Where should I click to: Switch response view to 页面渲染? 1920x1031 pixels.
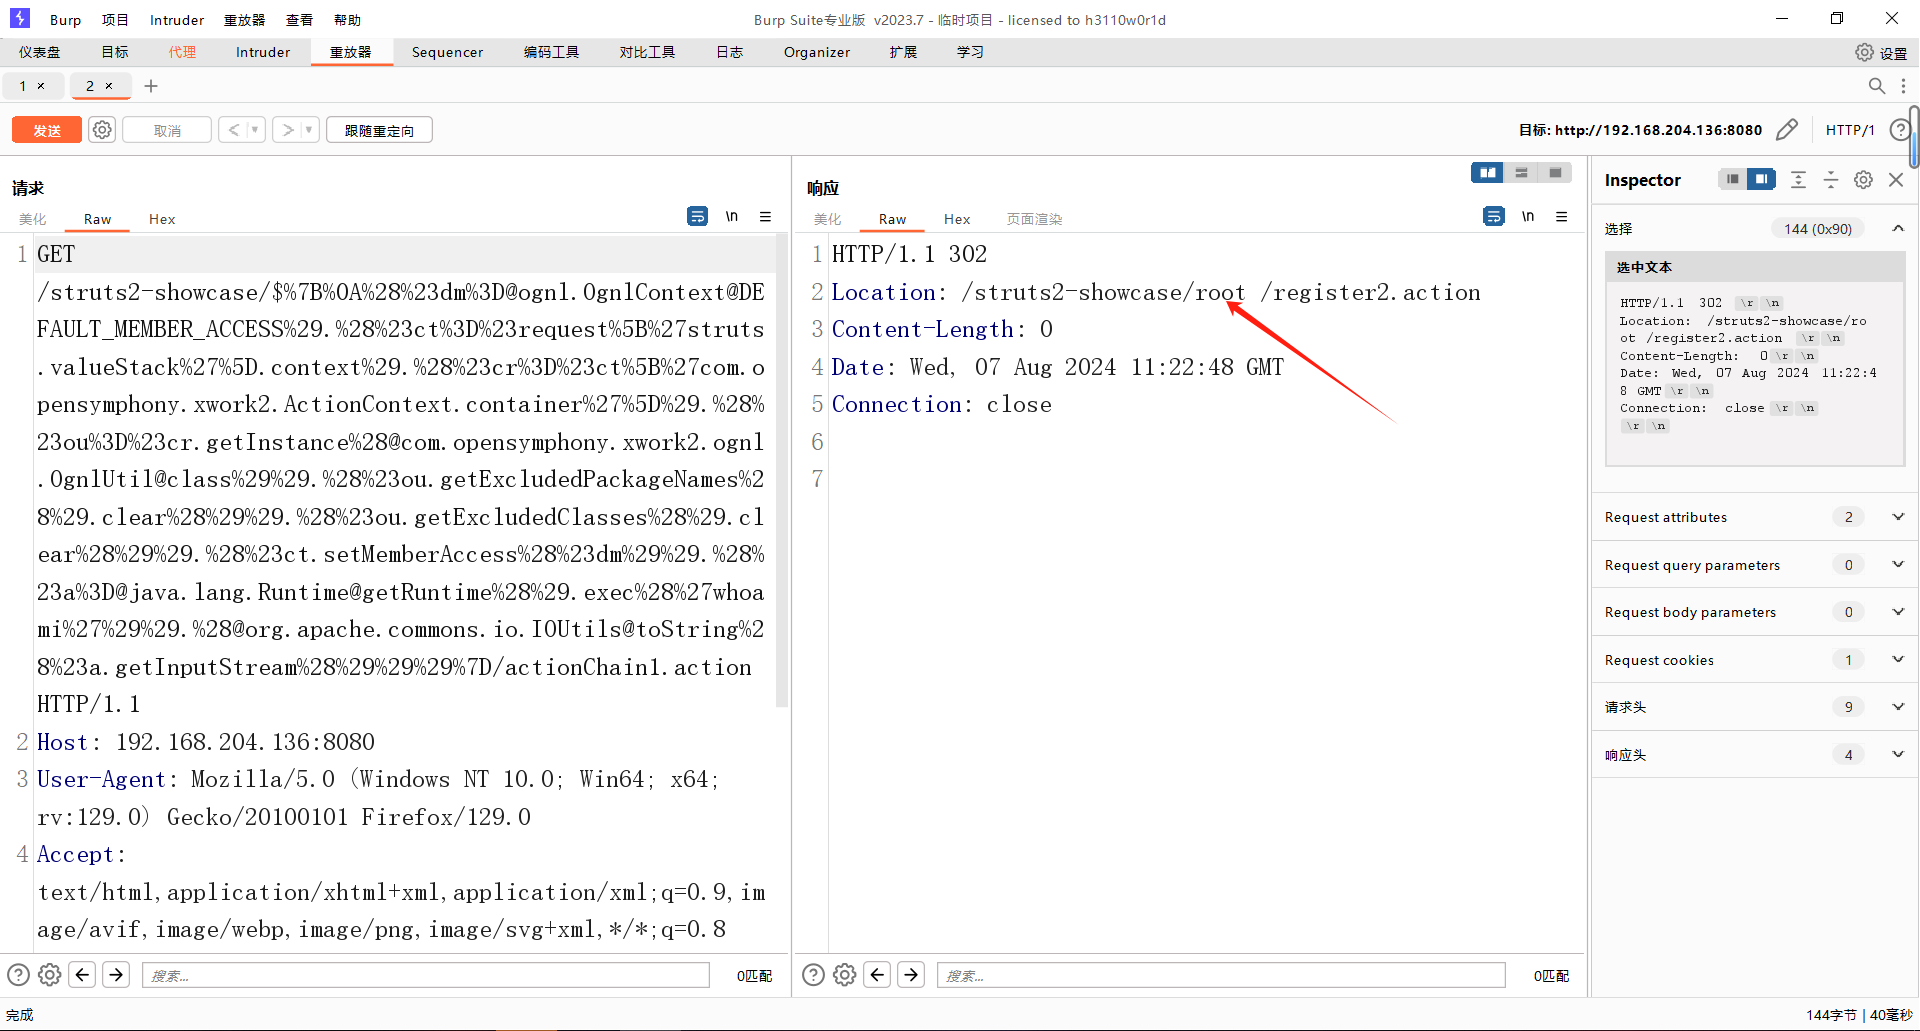pos(1034,219)
